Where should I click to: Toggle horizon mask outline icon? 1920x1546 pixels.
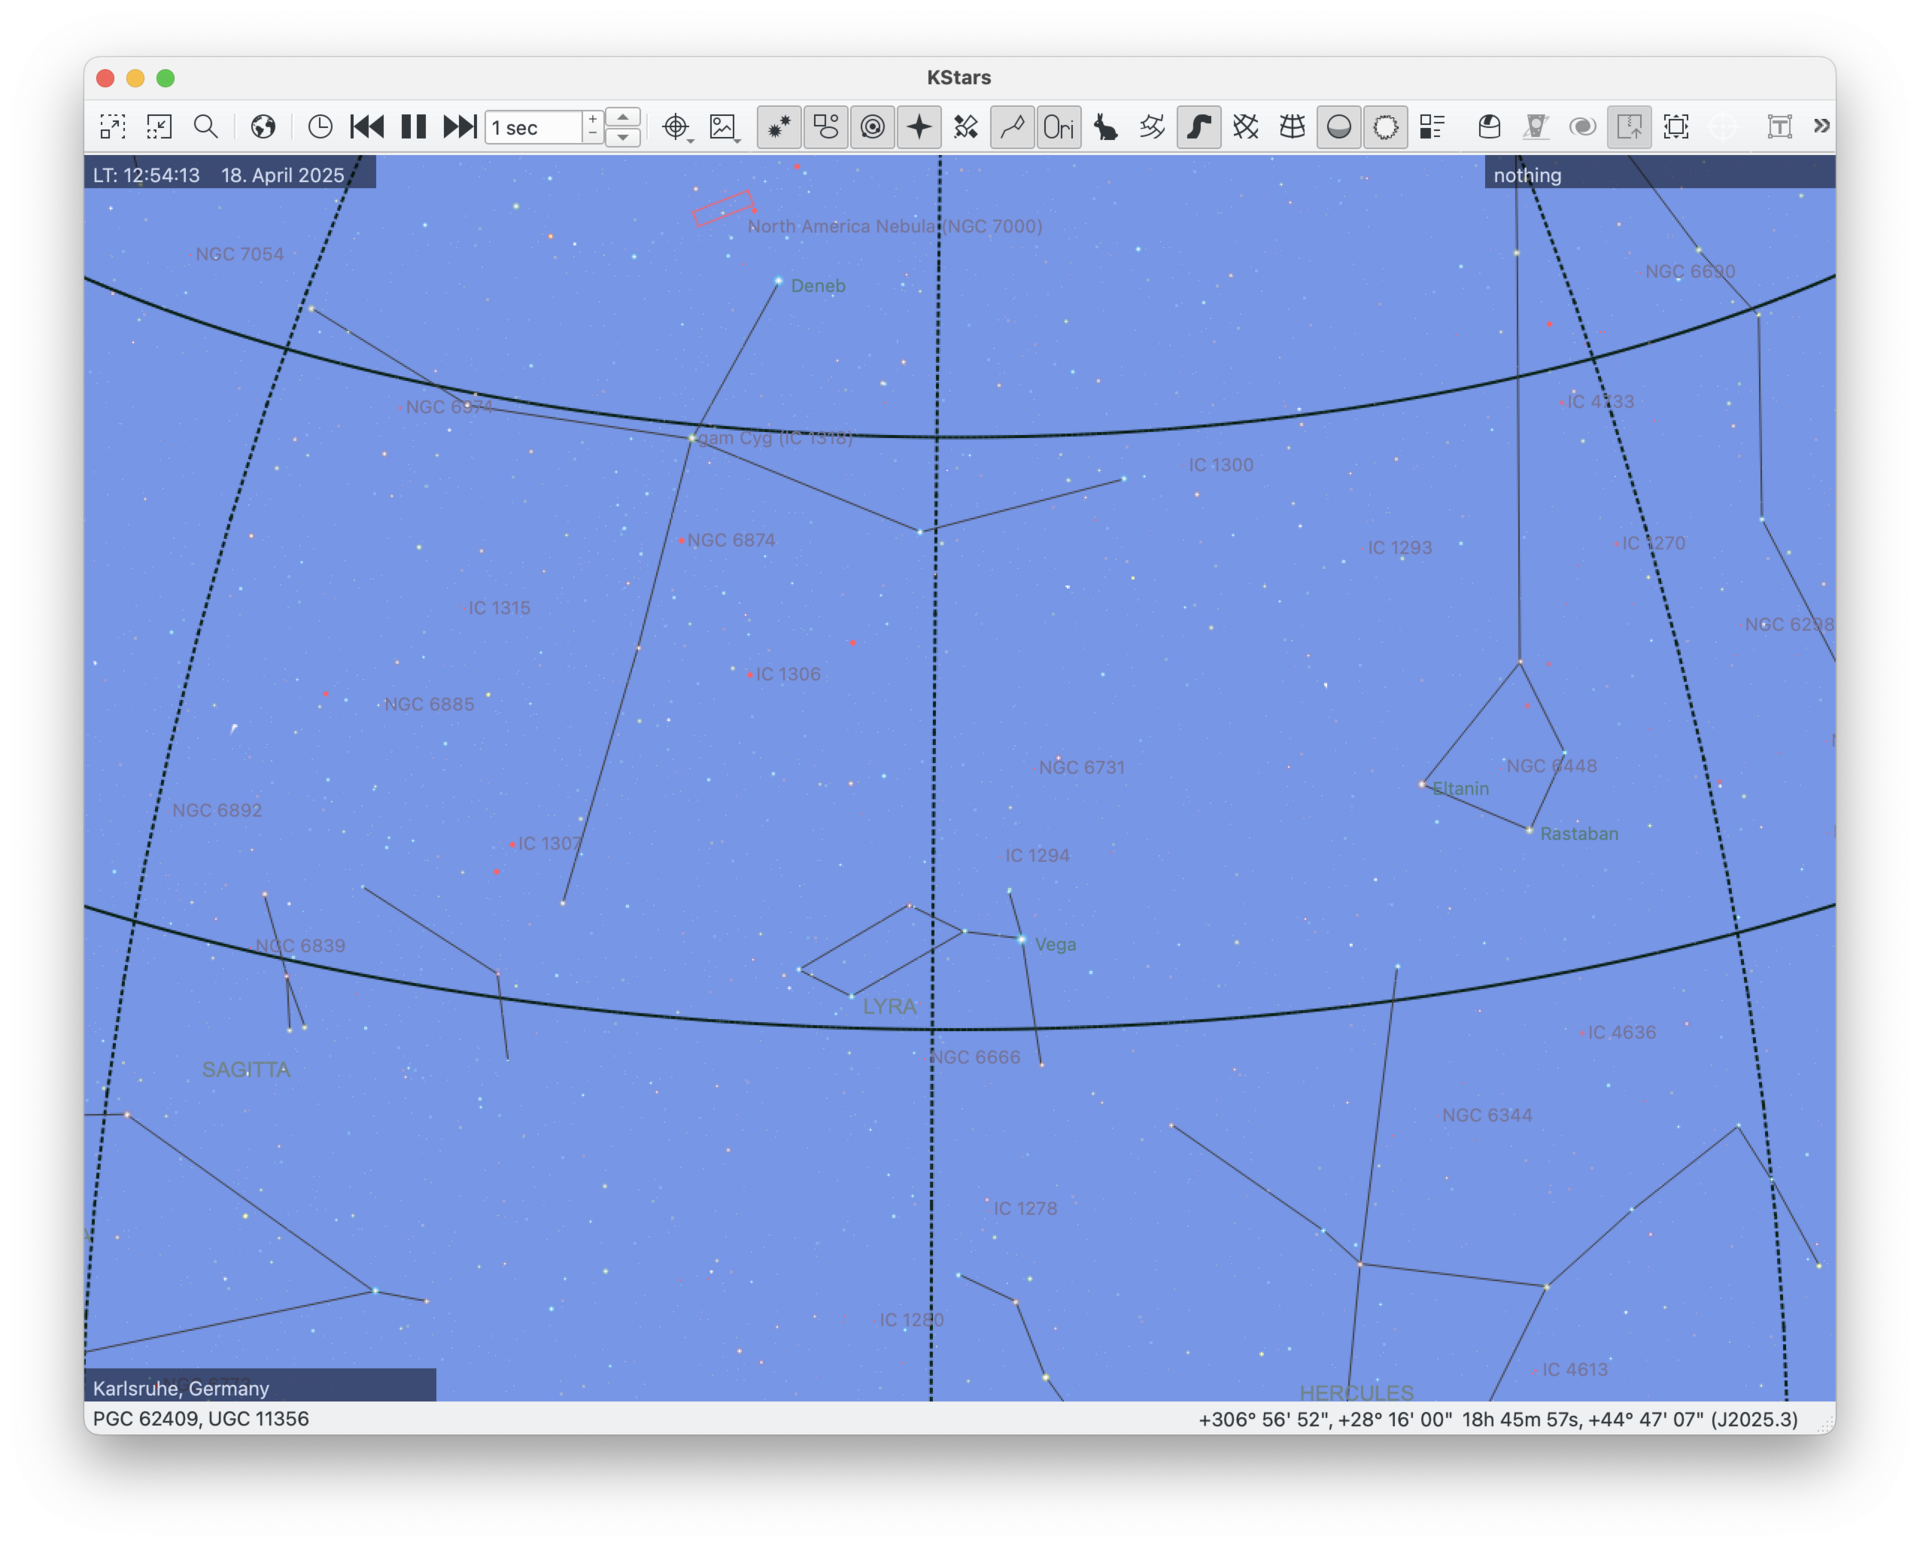tap(1385, 127)
